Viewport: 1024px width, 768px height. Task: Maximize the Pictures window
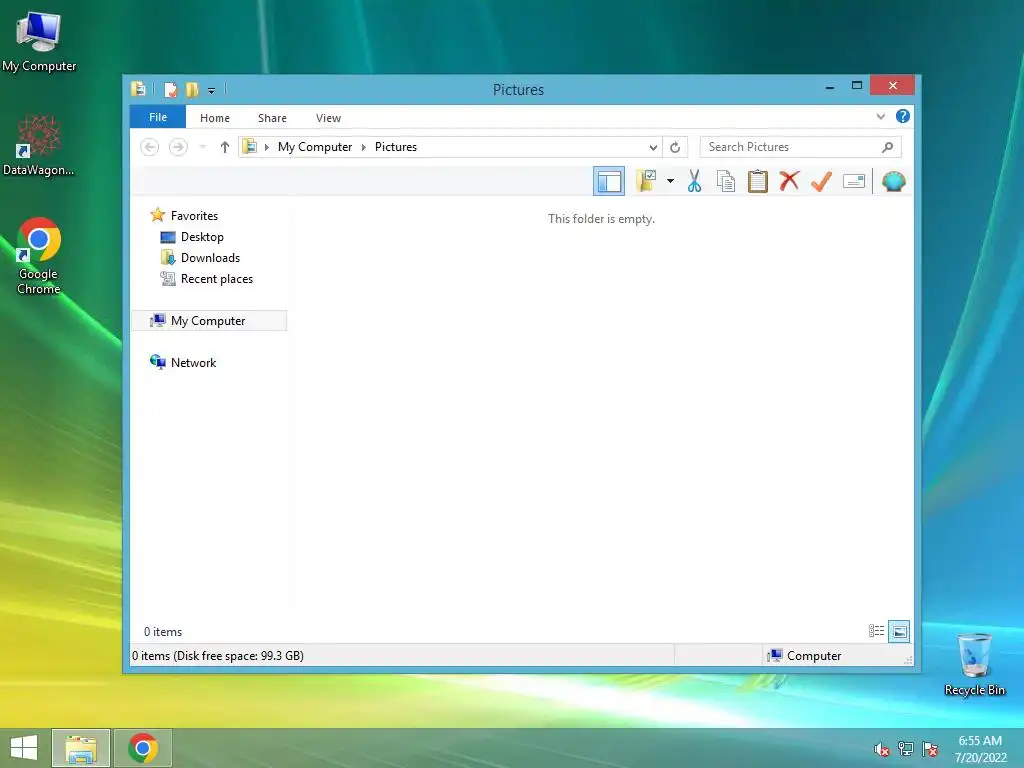tap(857, 86)
